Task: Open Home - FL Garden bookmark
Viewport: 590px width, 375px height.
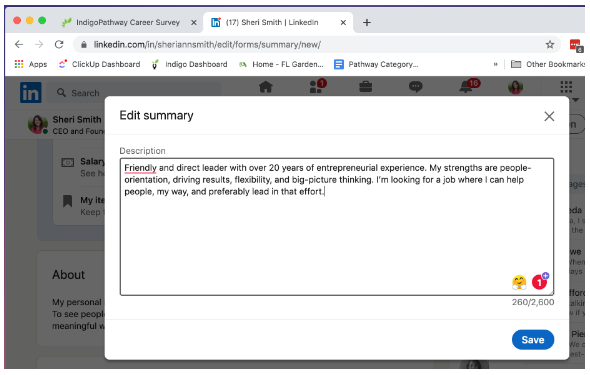Action: point(281,64)
